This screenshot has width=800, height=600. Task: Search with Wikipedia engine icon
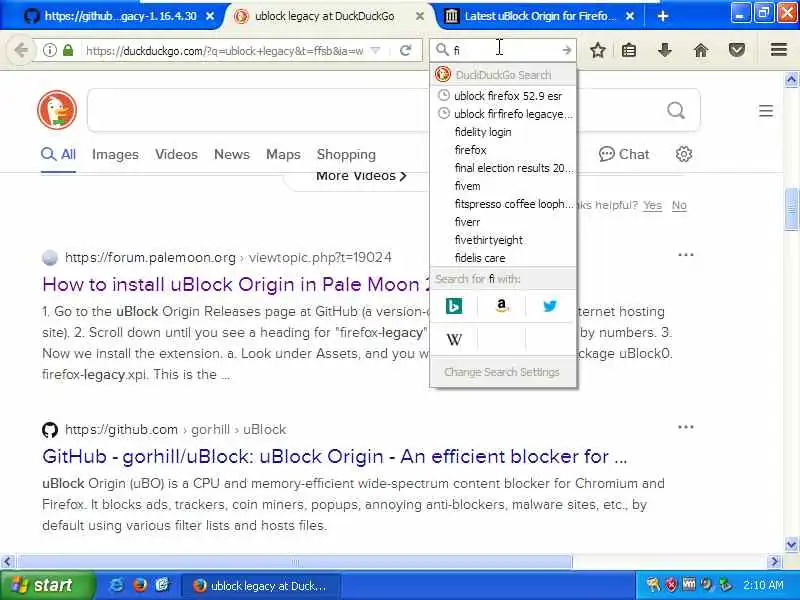click(x=454, y=339)
